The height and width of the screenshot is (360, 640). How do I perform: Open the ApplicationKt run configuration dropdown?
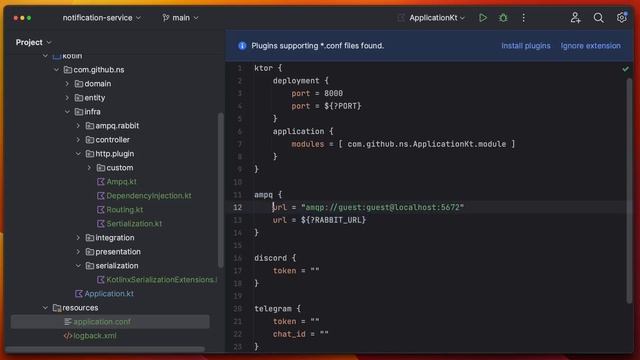point(437,18)
